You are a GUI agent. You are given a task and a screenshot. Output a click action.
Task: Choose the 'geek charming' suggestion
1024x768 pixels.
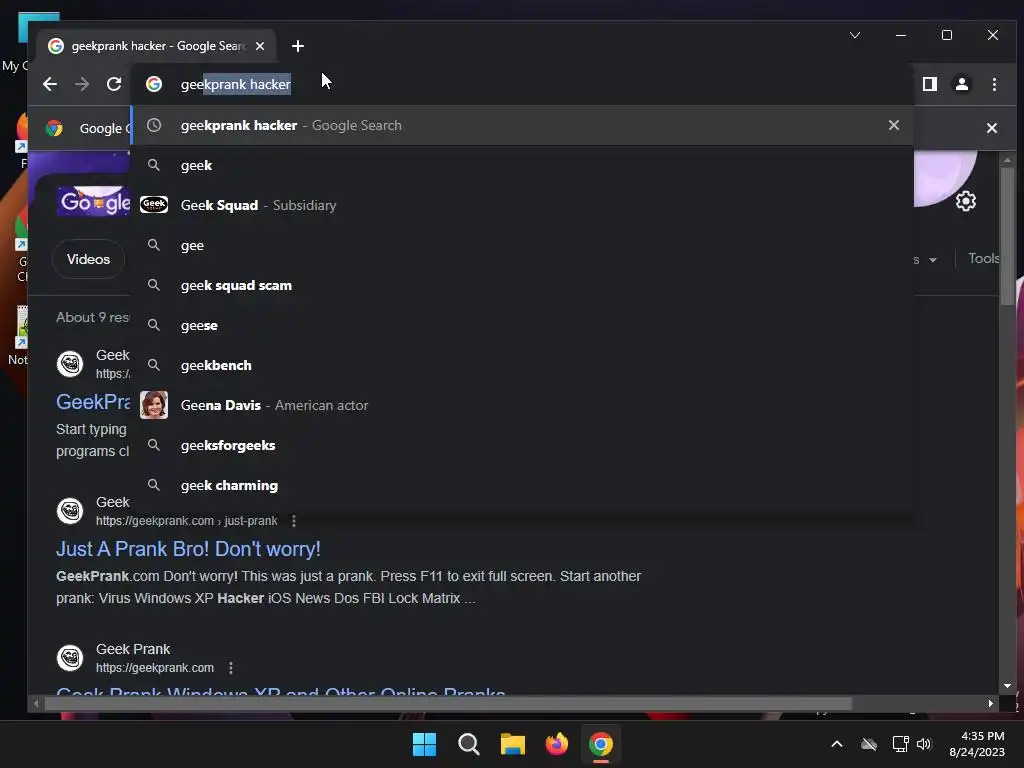coord(522,485)
